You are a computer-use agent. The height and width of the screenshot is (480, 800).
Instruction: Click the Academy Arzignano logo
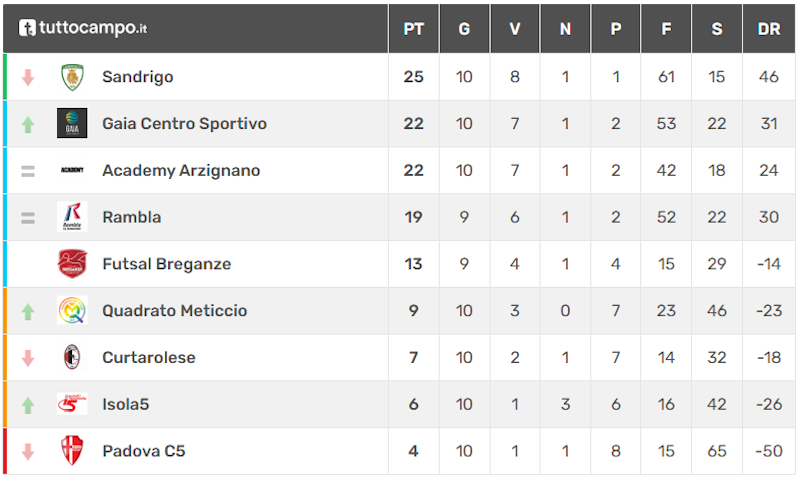72,171
